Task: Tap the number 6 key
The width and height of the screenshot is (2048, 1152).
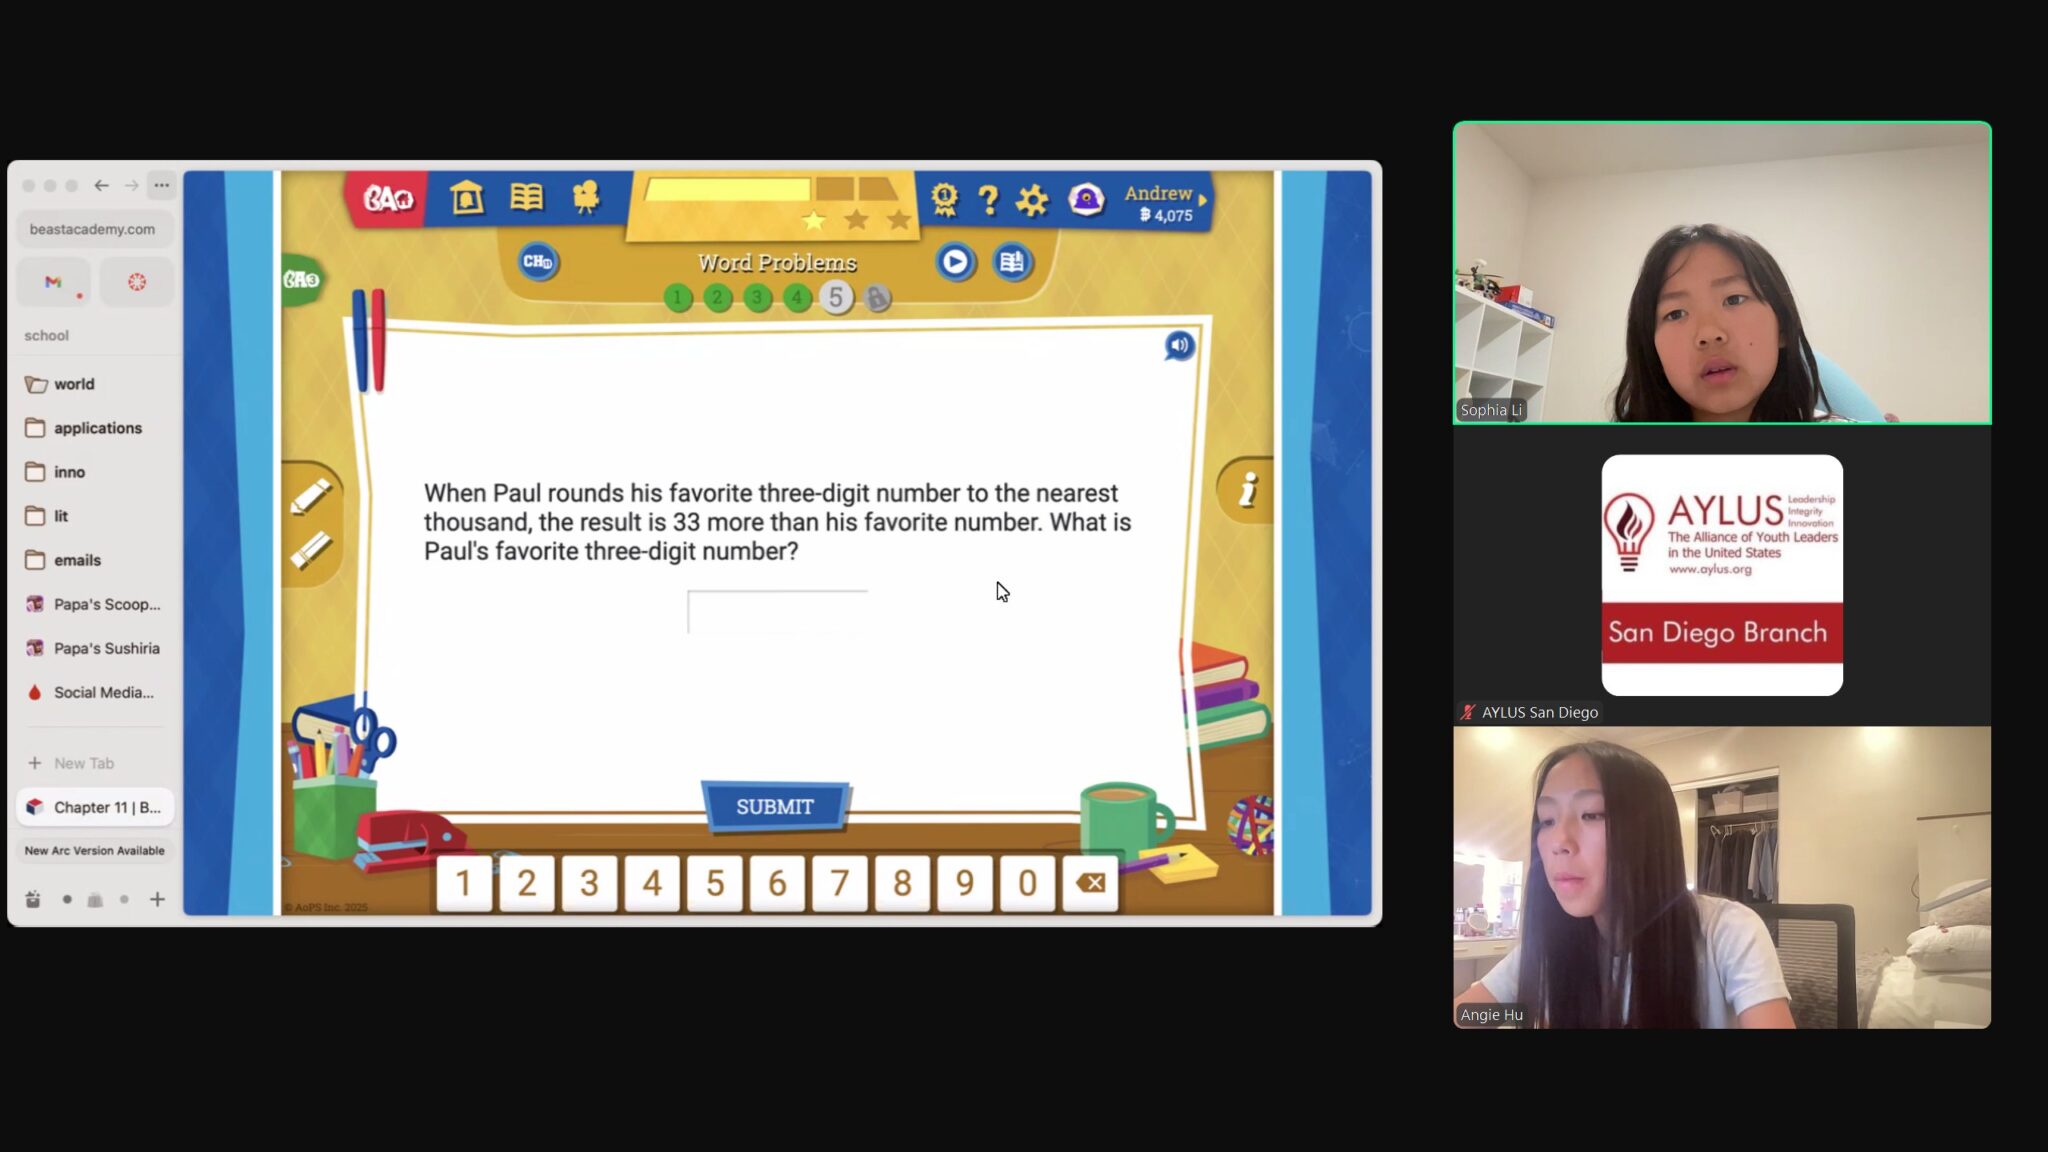Action: click(x=777, y=883)
